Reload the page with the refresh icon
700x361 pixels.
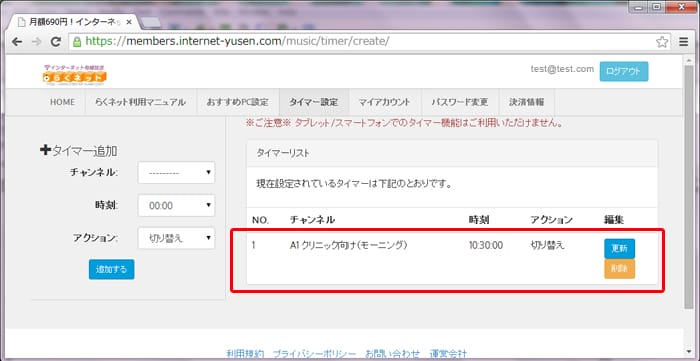56,42
